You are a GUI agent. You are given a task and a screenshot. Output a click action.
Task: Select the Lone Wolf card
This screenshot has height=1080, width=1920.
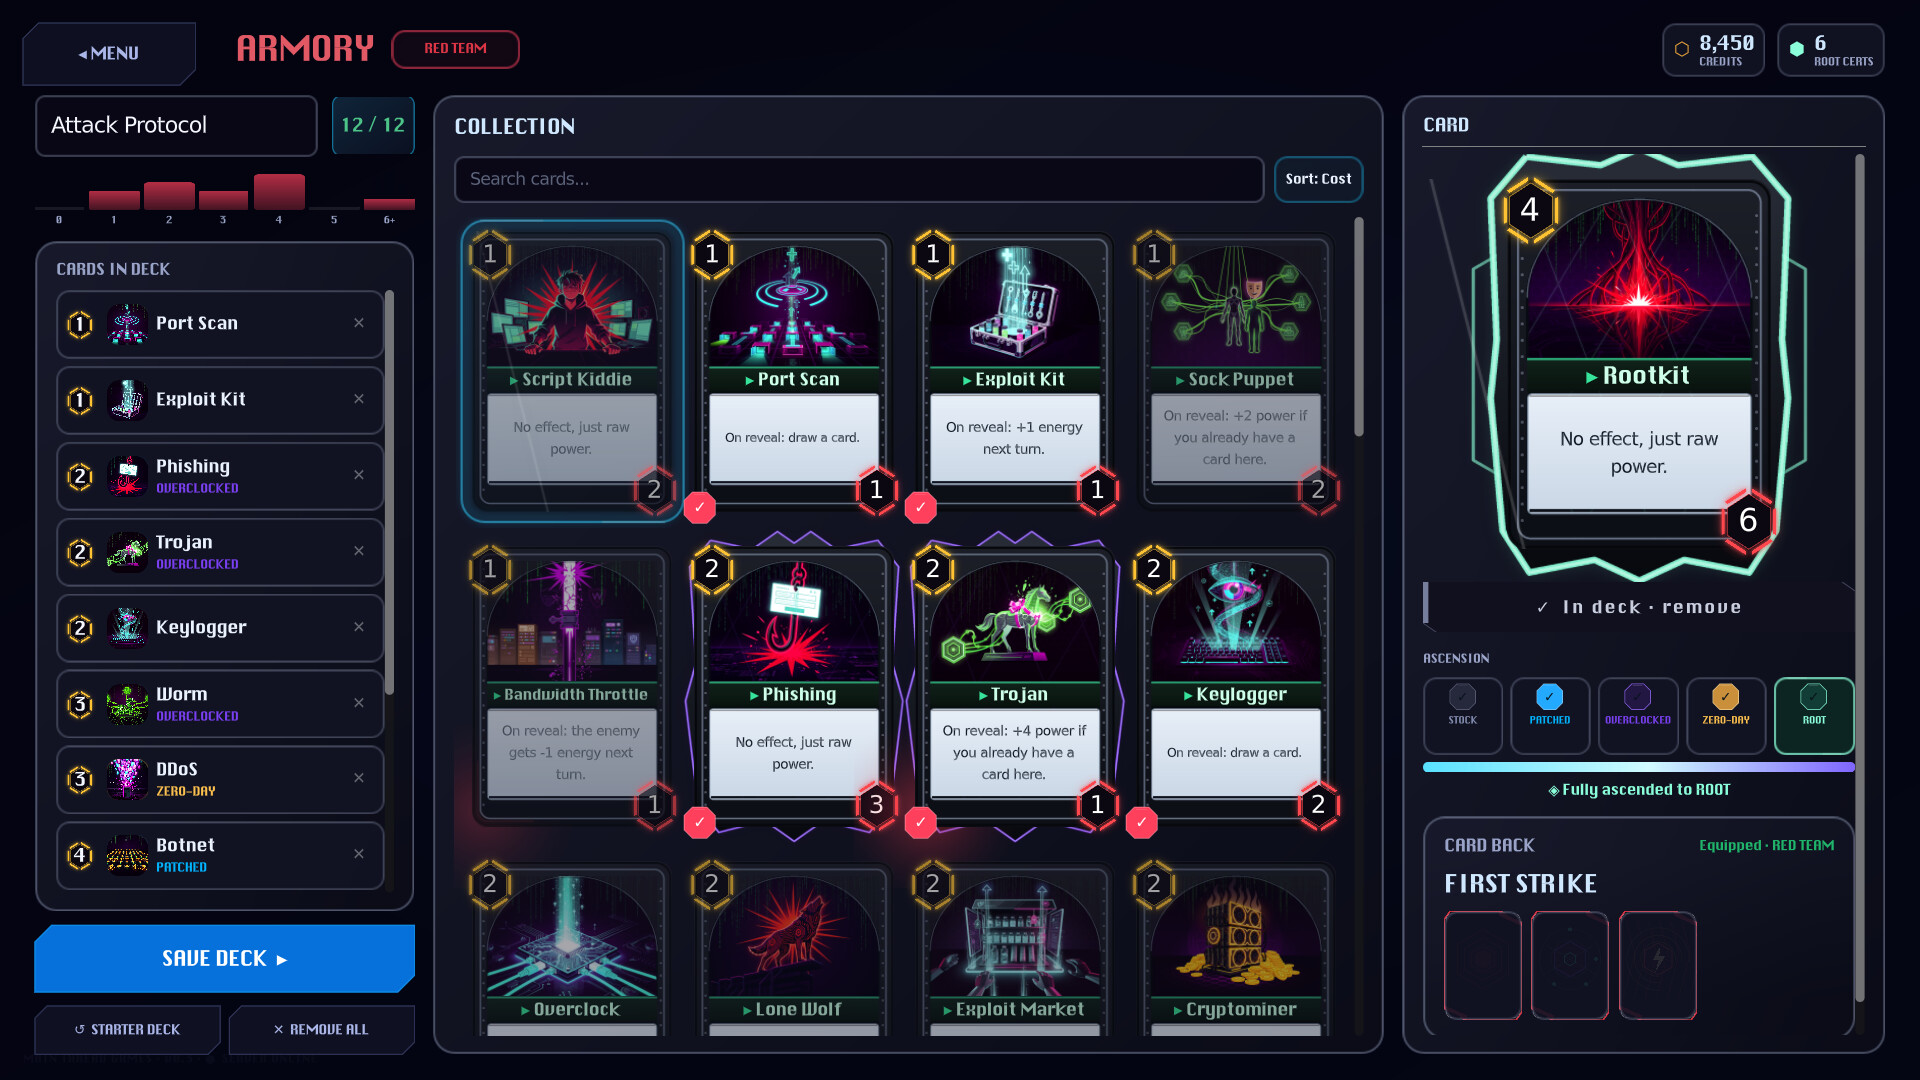[x=794, y=950]
